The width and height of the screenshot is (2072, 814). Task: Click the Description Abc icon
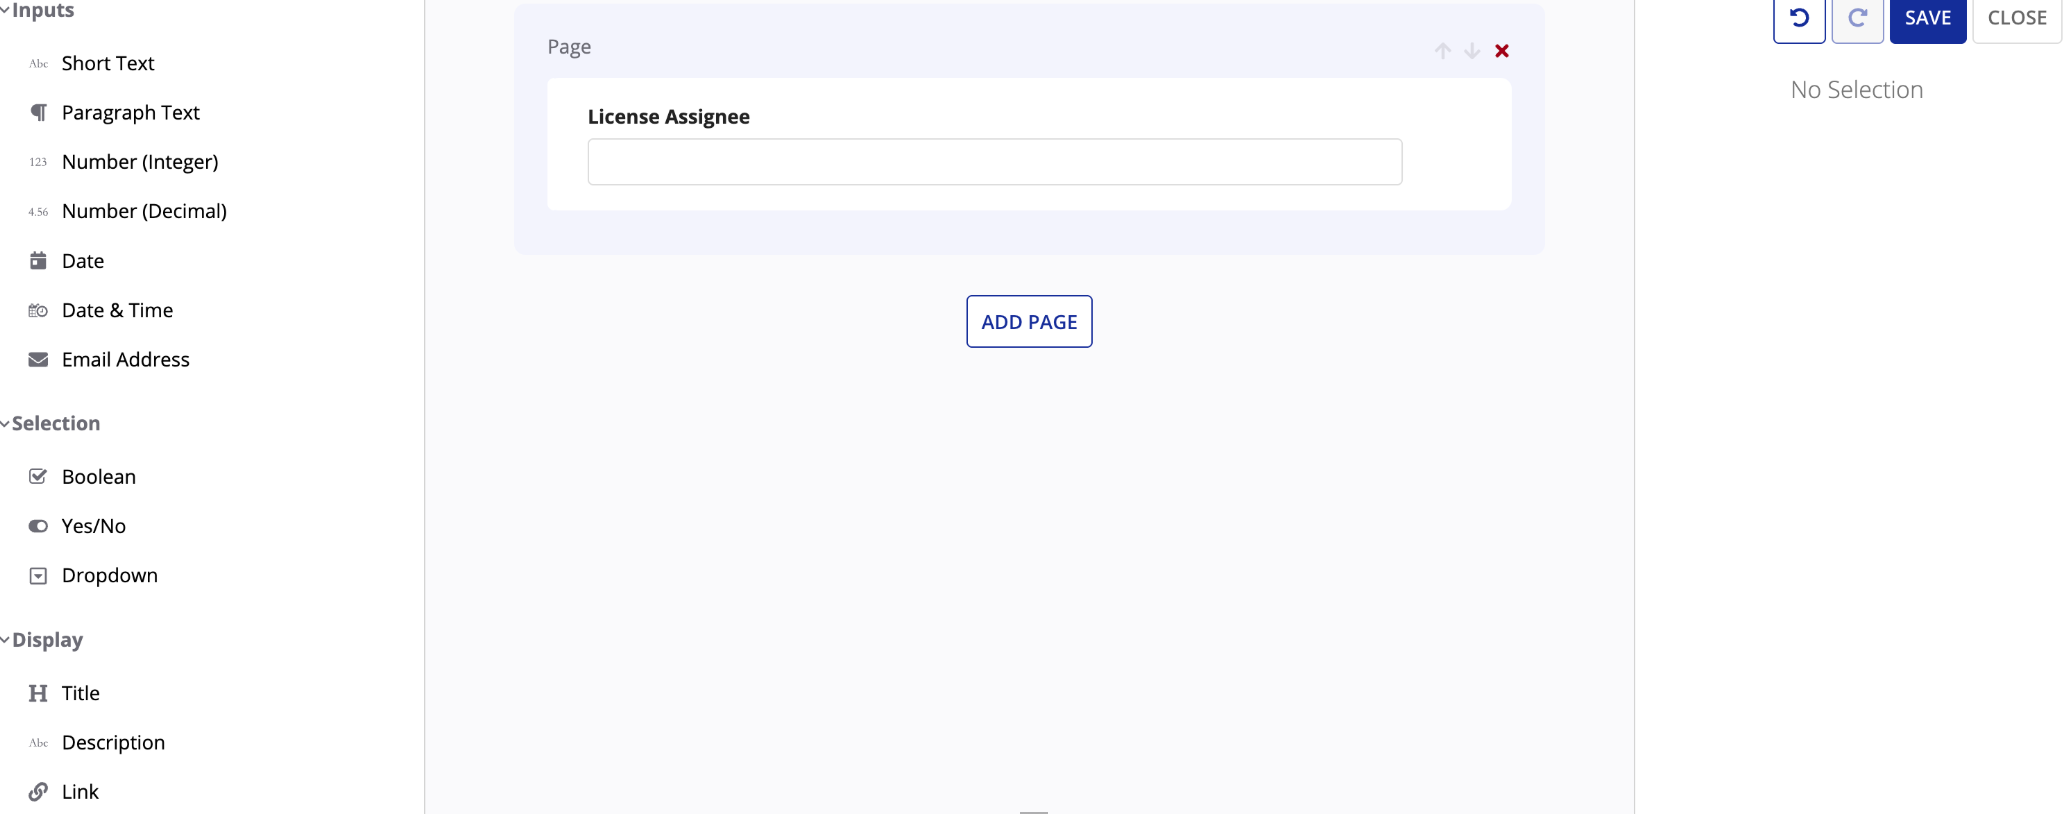(38, 743)
